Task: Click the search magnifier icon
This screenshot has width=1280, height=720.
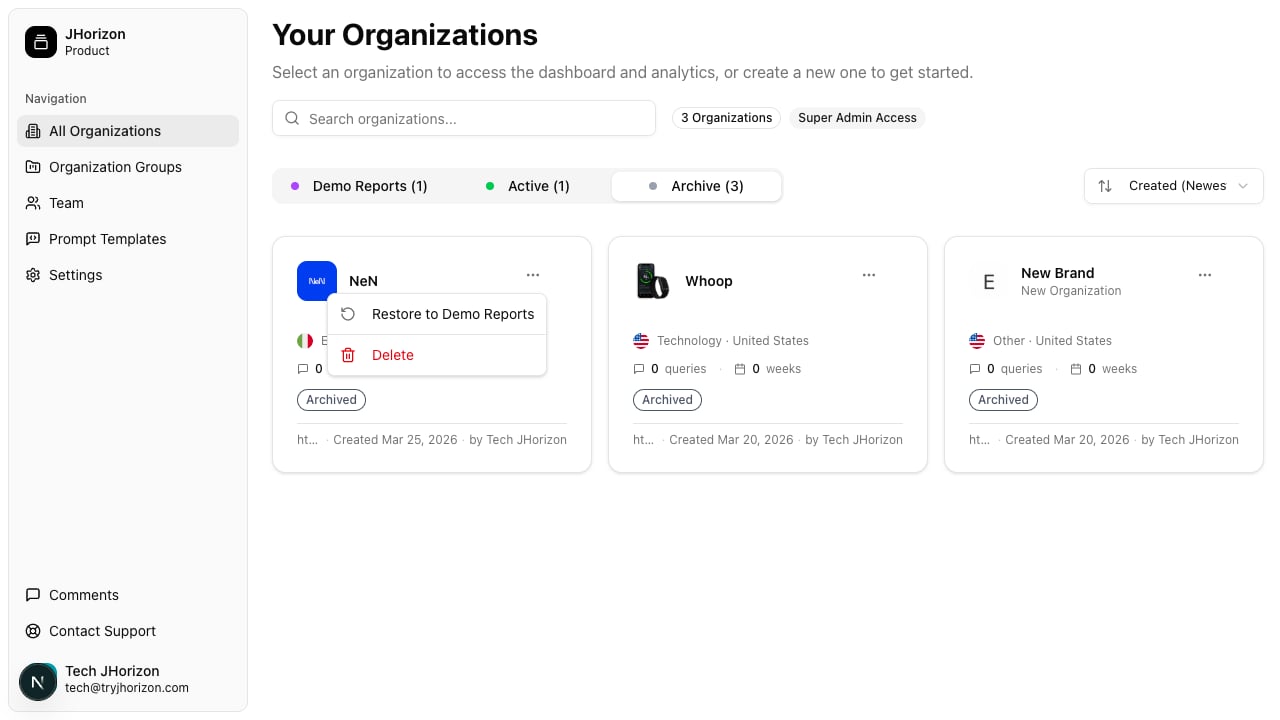Action: click(292, 118)
